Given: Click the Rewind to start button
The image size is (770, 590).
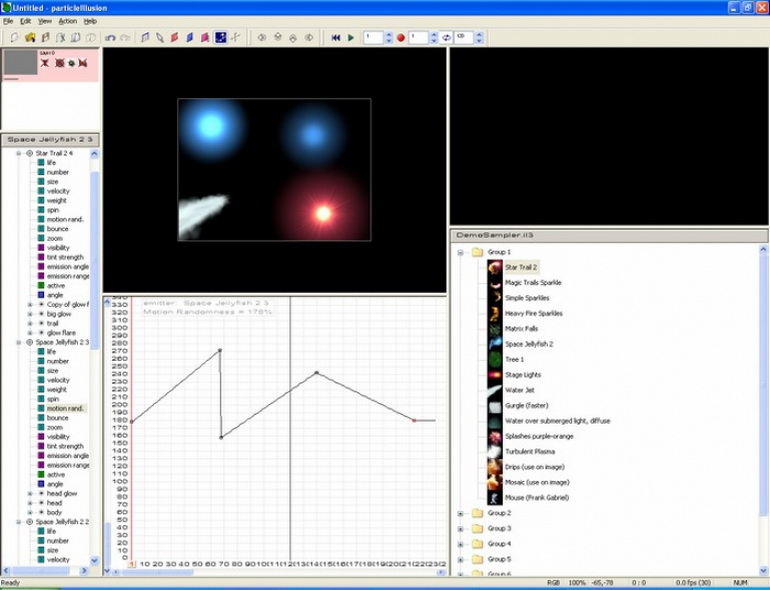Looking at the screenshot, I should pos(337,38).
